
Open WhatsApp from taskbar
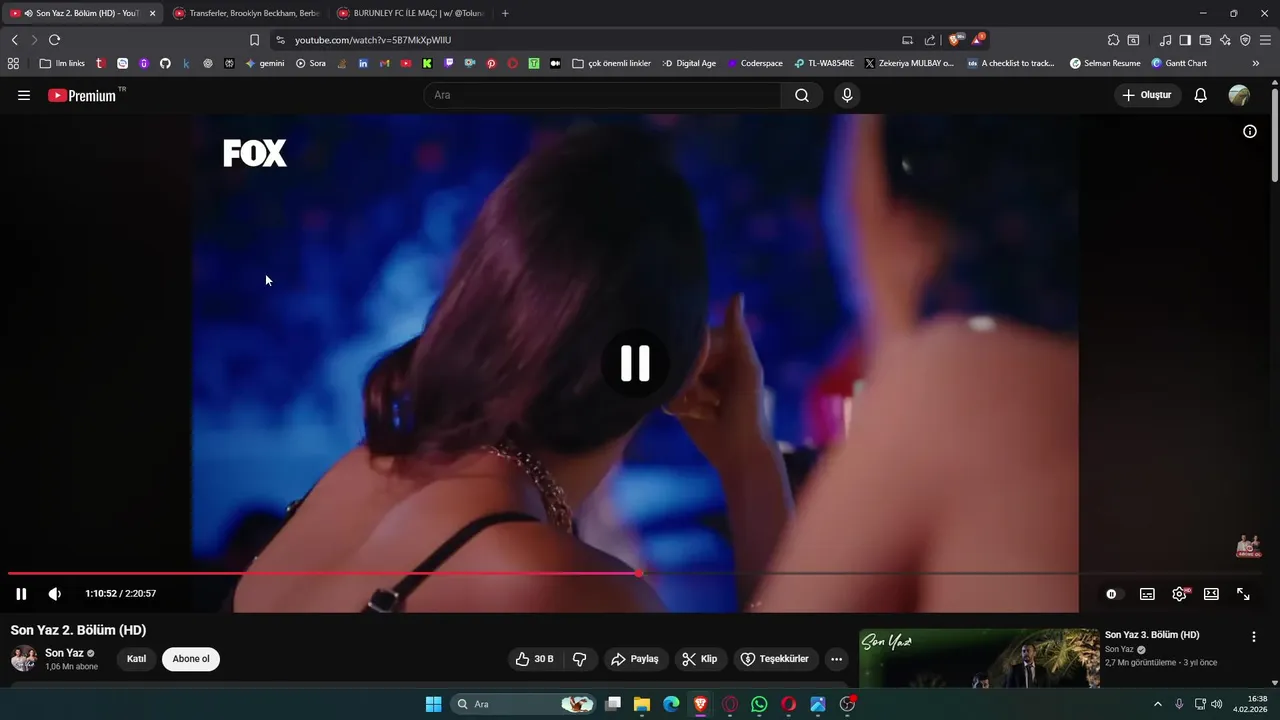(759, 704)
